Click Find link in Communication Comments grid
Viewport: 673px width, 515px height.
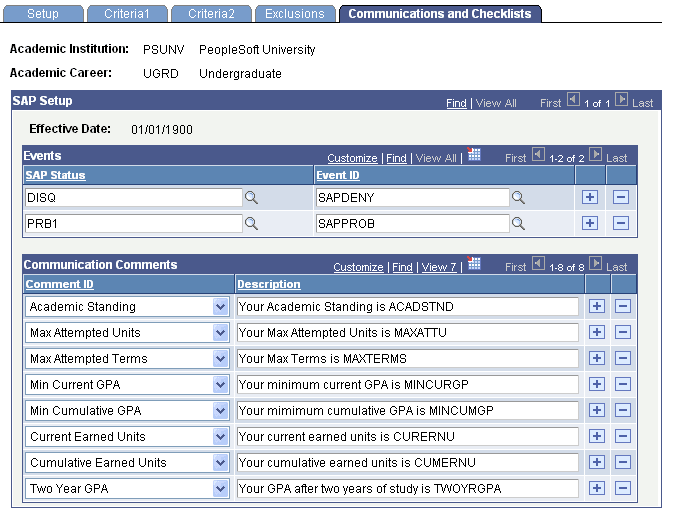point(402,267)
